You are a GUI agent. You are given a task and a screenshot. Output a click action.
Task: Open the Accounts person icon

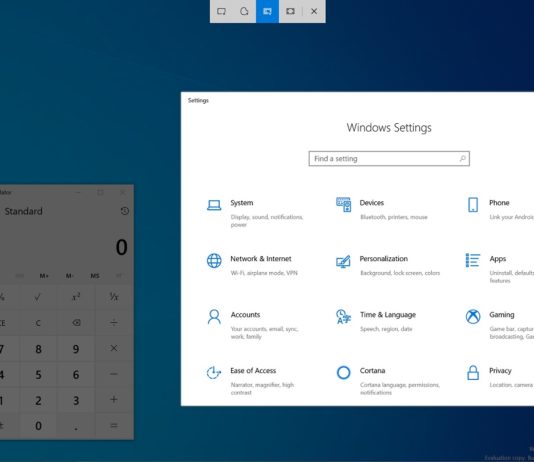pyautogui.click(x=214, y=317)
